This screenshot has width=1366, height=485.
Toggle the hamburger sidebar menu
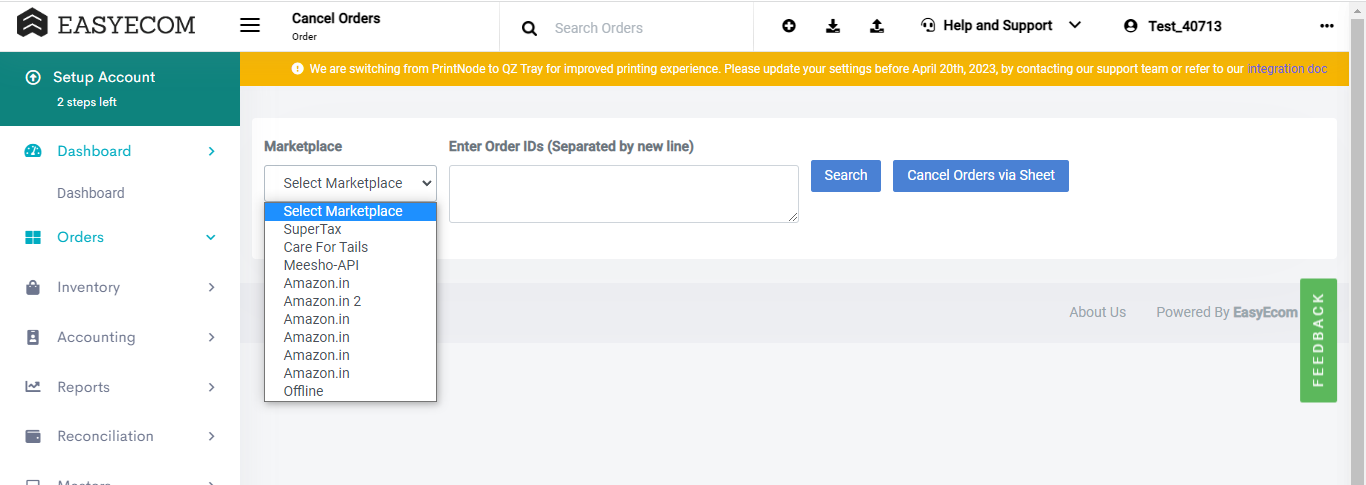pos(250,26)
